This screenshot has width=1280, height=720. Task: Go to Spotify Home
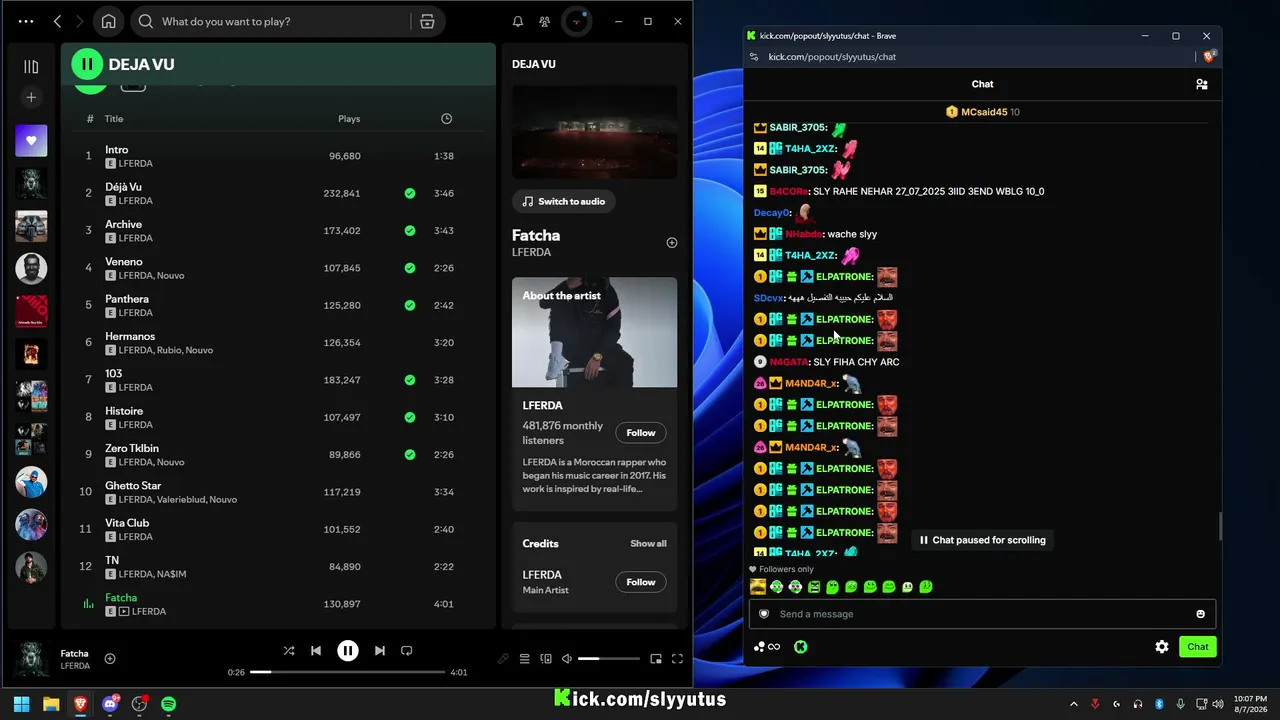(x=109, y=21)
